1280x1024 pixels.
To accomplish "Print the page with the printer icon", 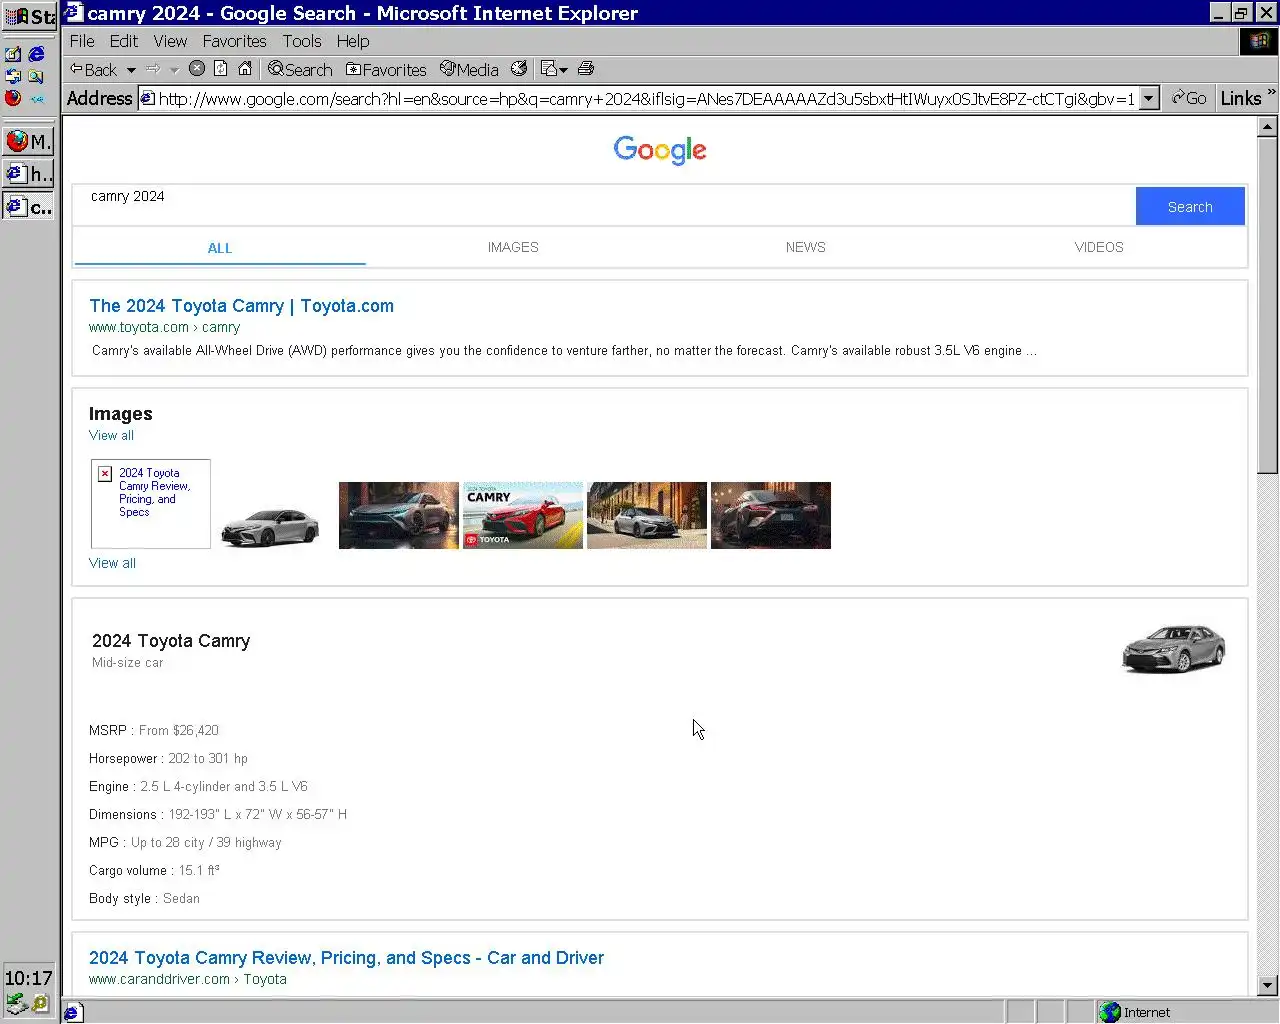I will pyautogui.click(x=586, y=68).
